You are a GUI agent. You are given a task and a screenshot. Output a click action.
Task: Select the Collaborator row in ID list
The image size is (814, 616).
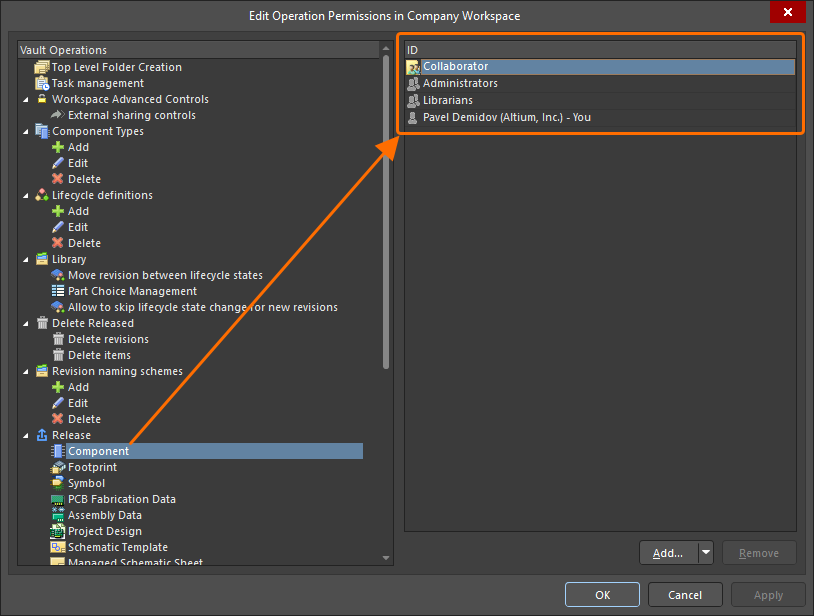click(x=600, y=66)
